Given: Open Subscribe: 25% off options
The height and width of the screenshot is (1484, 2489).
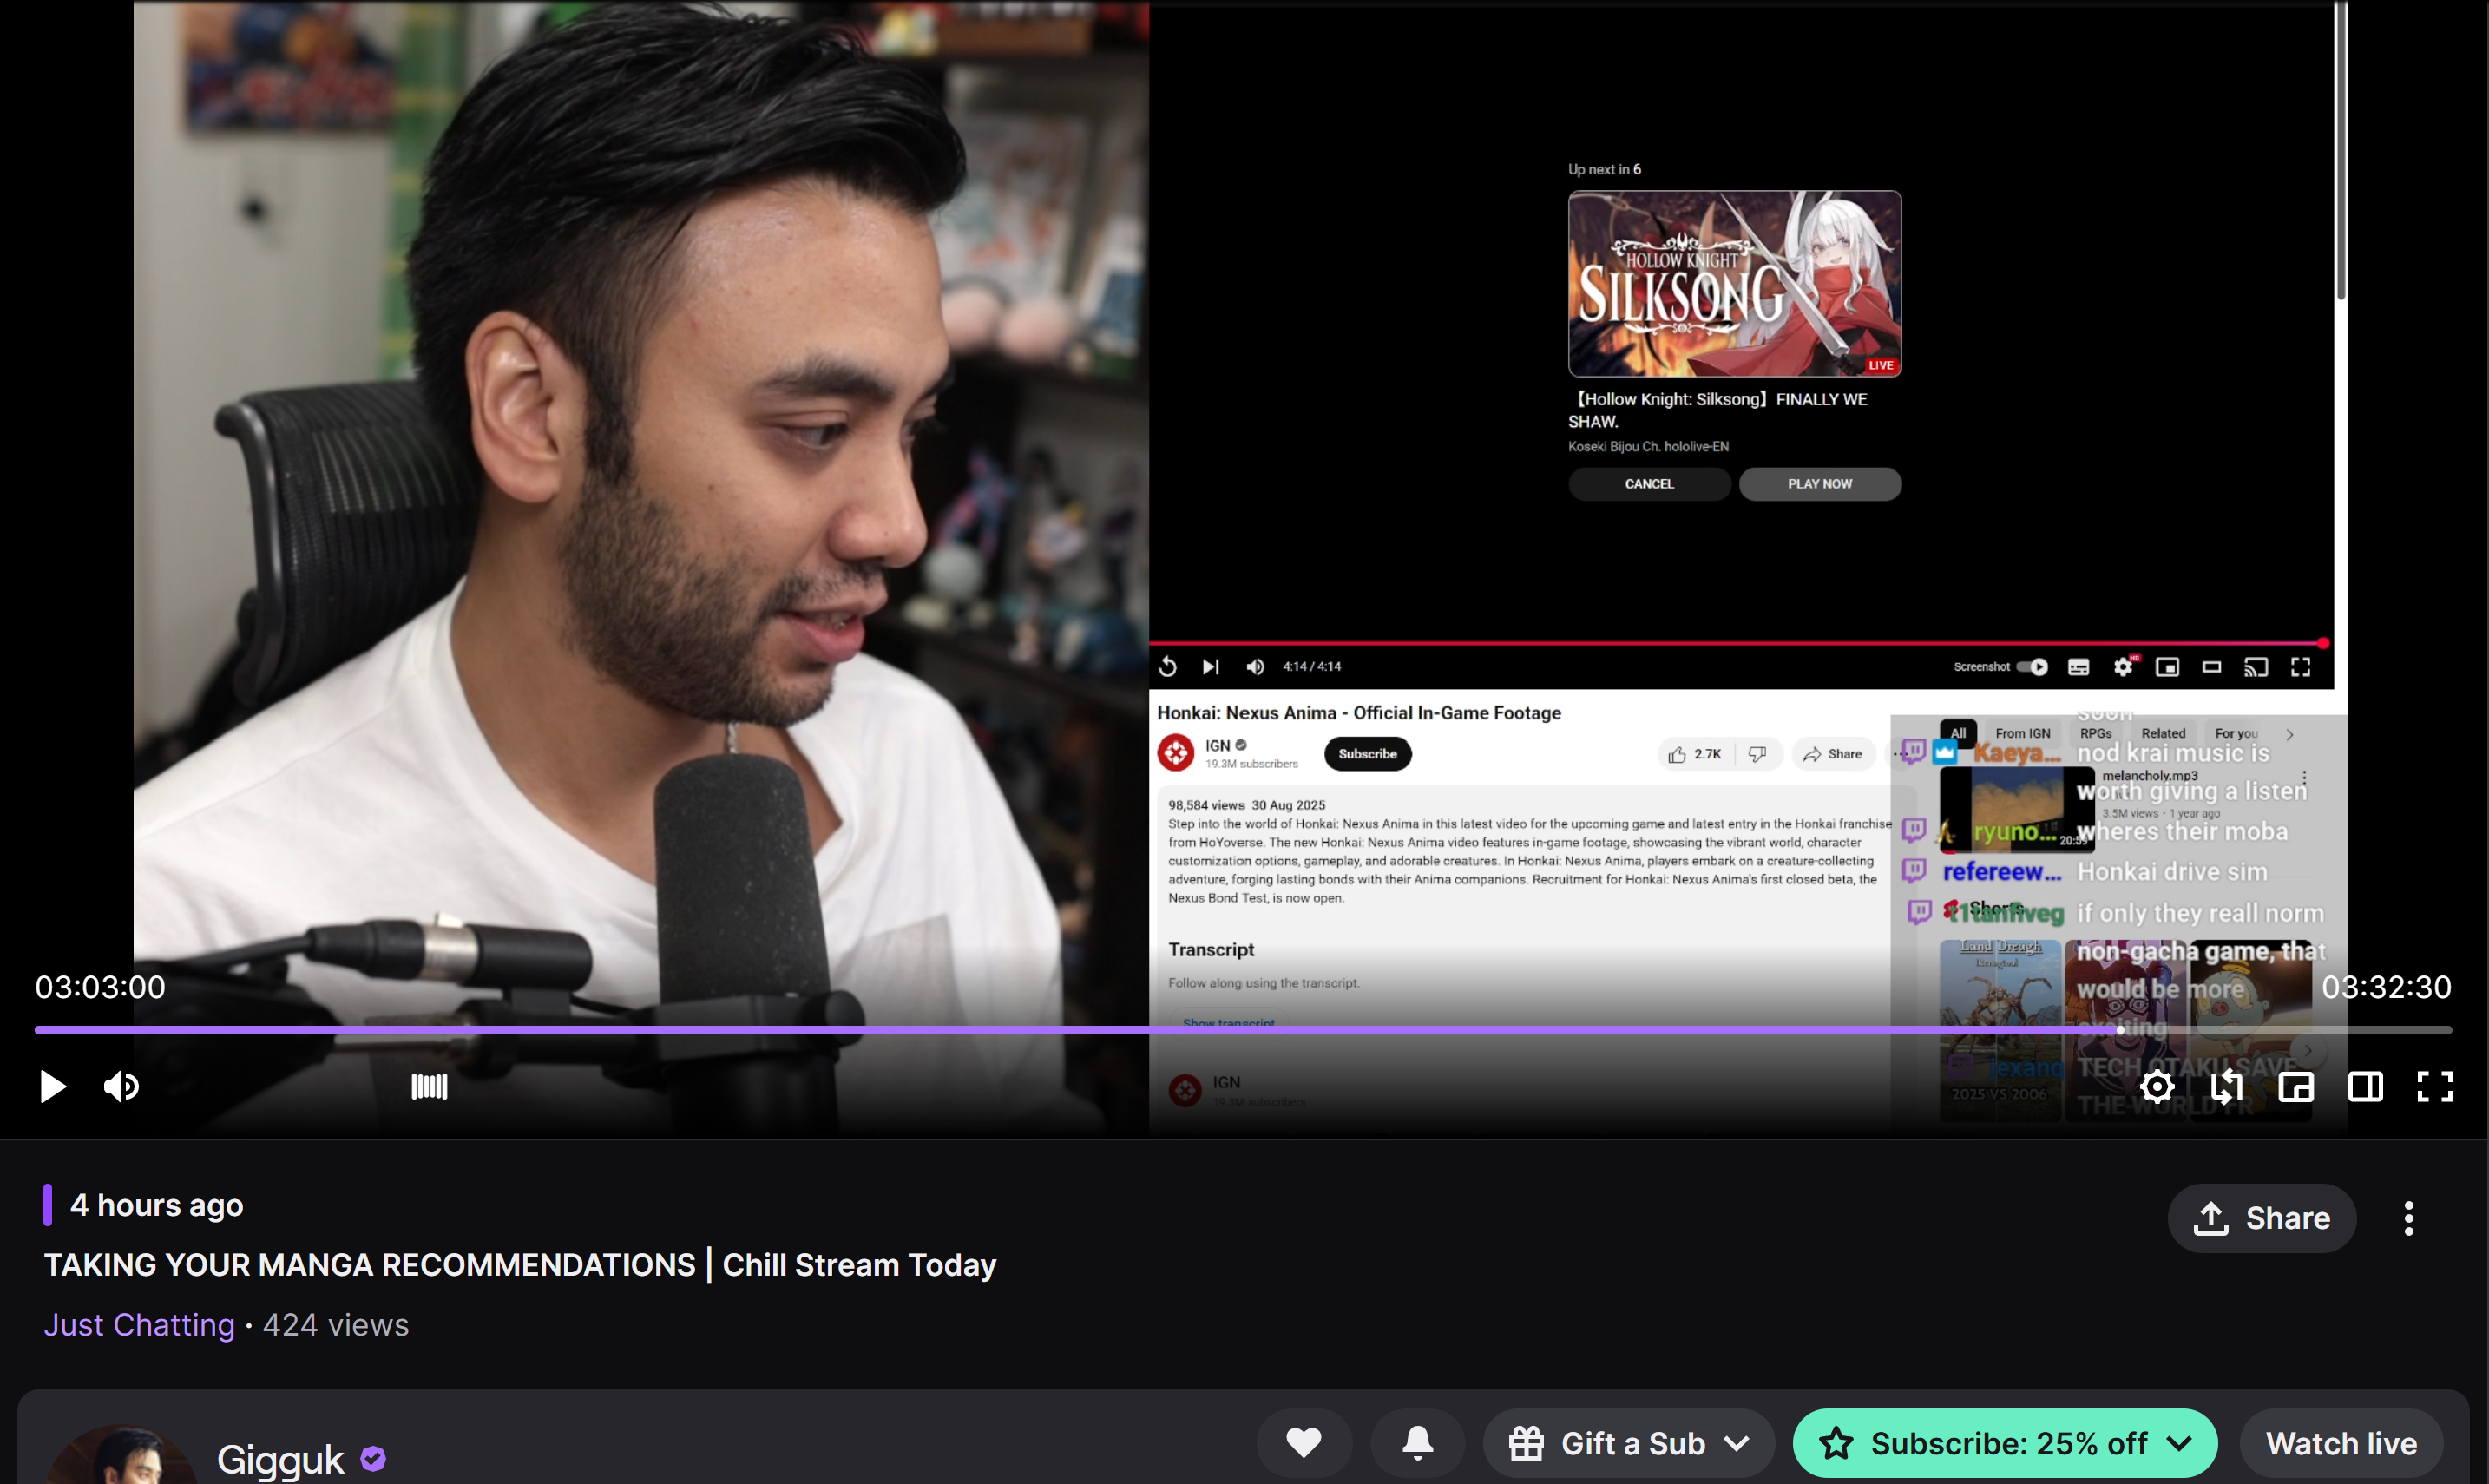Looking at the screenshot, I should click(2005, 1442).
